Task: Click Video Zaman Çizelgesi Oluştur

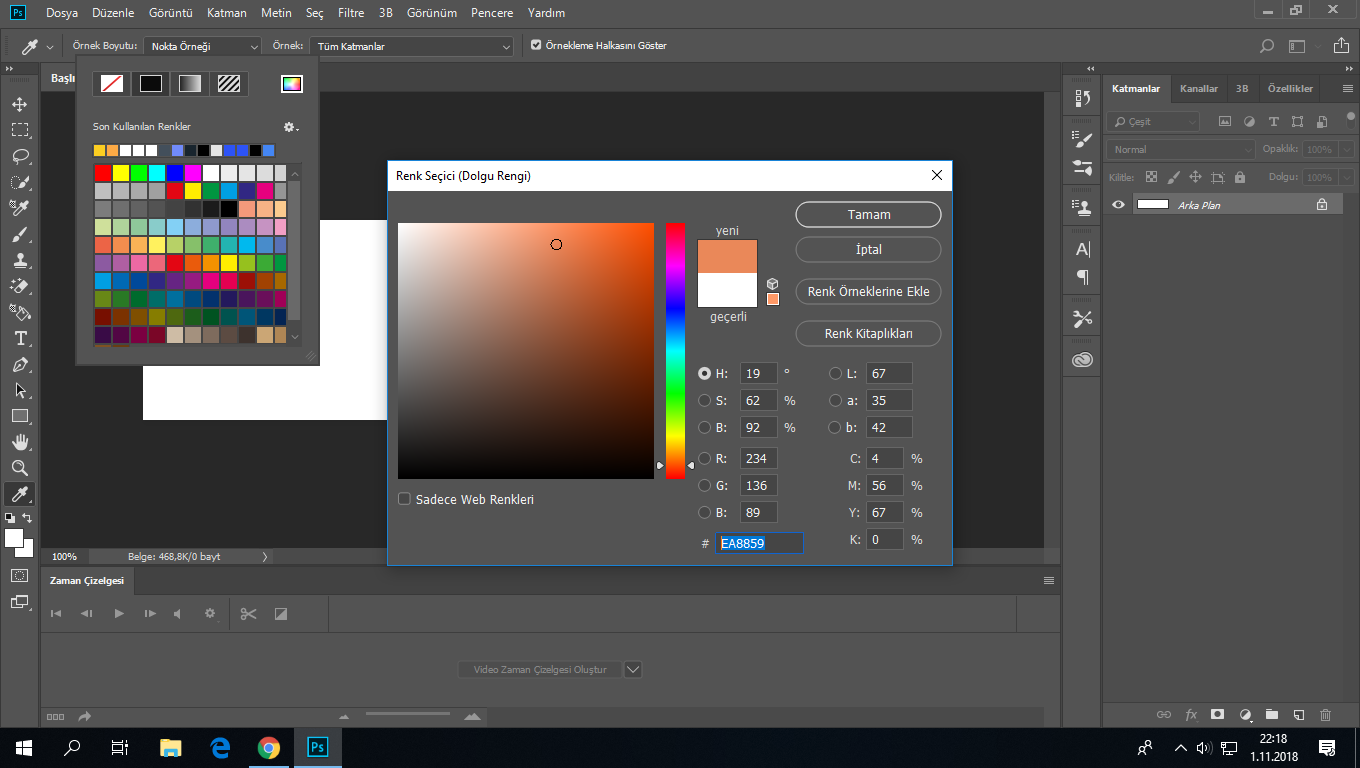Action: pos(540,669)
